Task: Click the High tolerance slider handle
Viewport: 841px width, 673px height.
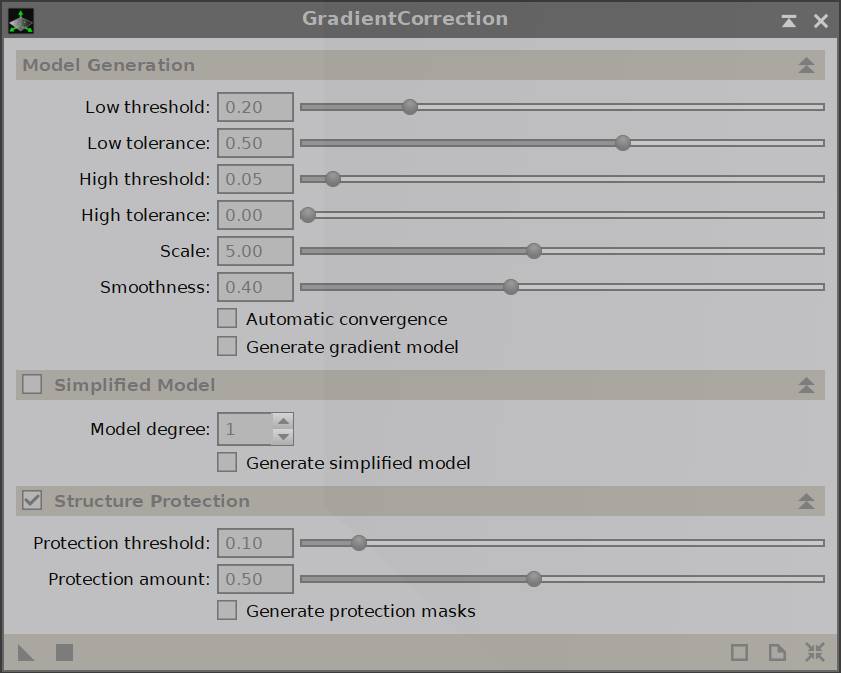Action: click(x=308, y=215)
